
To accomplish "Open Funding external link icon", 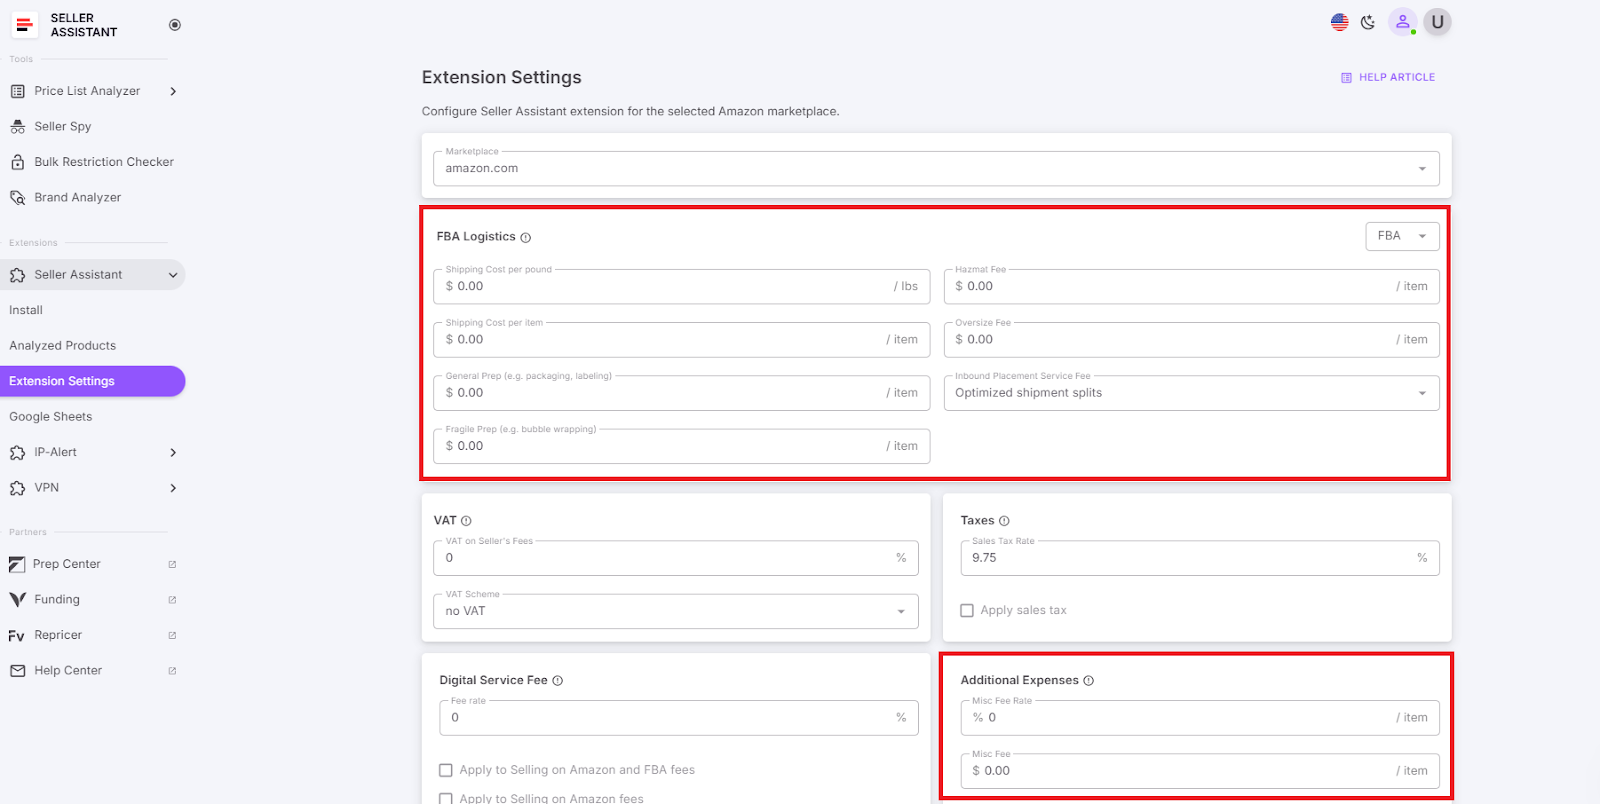I will coord(172,600).
